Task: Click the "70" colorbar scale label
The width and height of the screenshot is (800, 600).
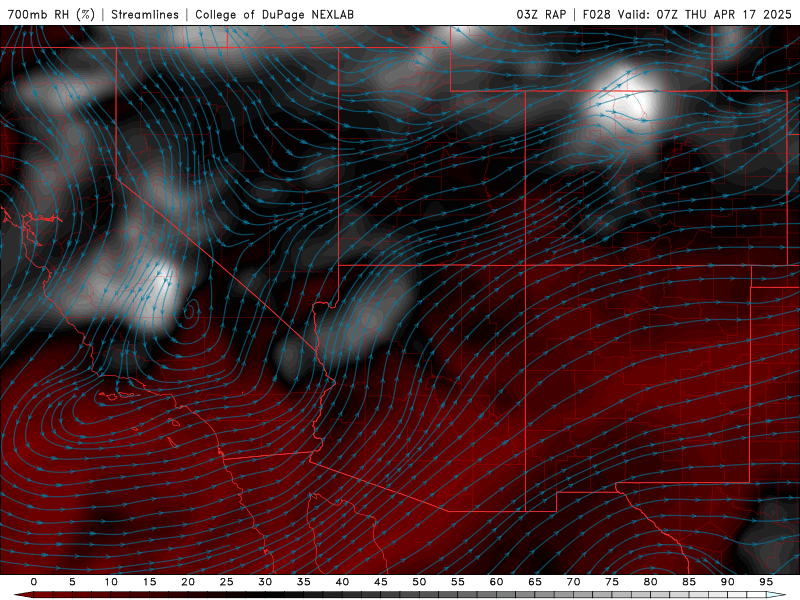Action: pyautogui.click(x=573, y=582)
